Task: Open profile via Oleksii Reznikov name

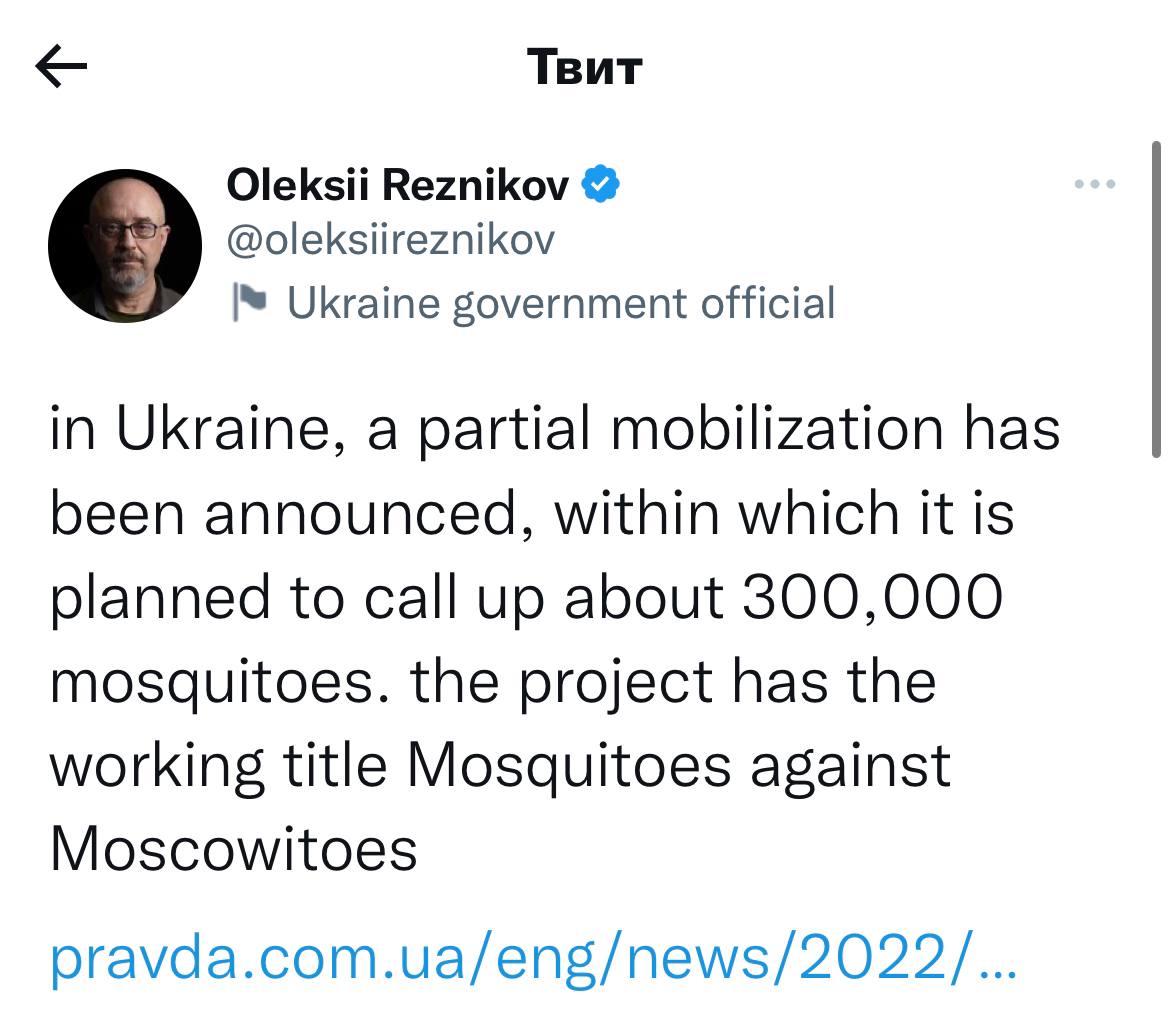Action: 398,184
